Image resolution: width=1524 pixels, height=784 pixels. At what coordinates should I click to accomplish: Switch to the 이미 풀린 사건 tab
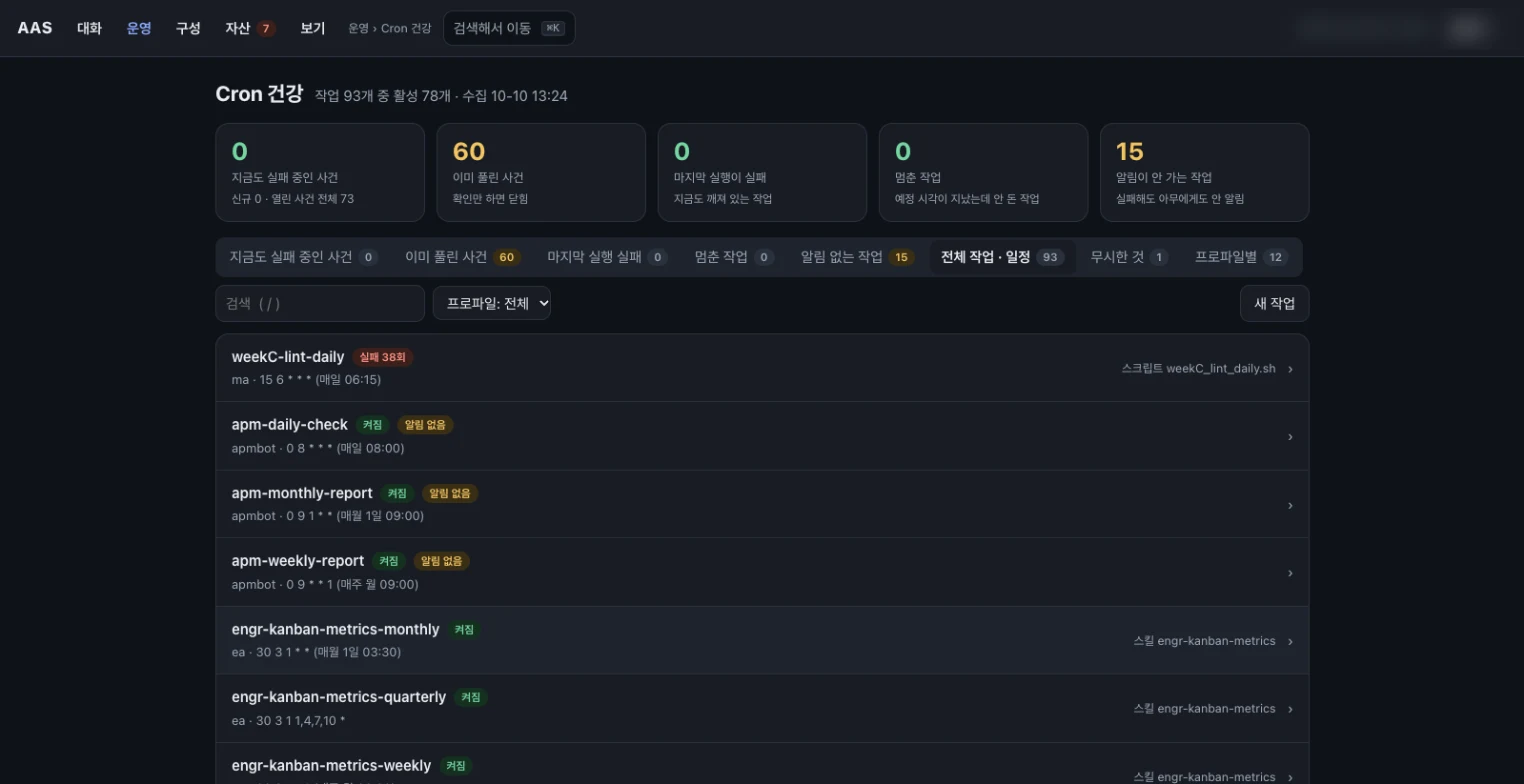pyautogui.click(x=463, y=257)
